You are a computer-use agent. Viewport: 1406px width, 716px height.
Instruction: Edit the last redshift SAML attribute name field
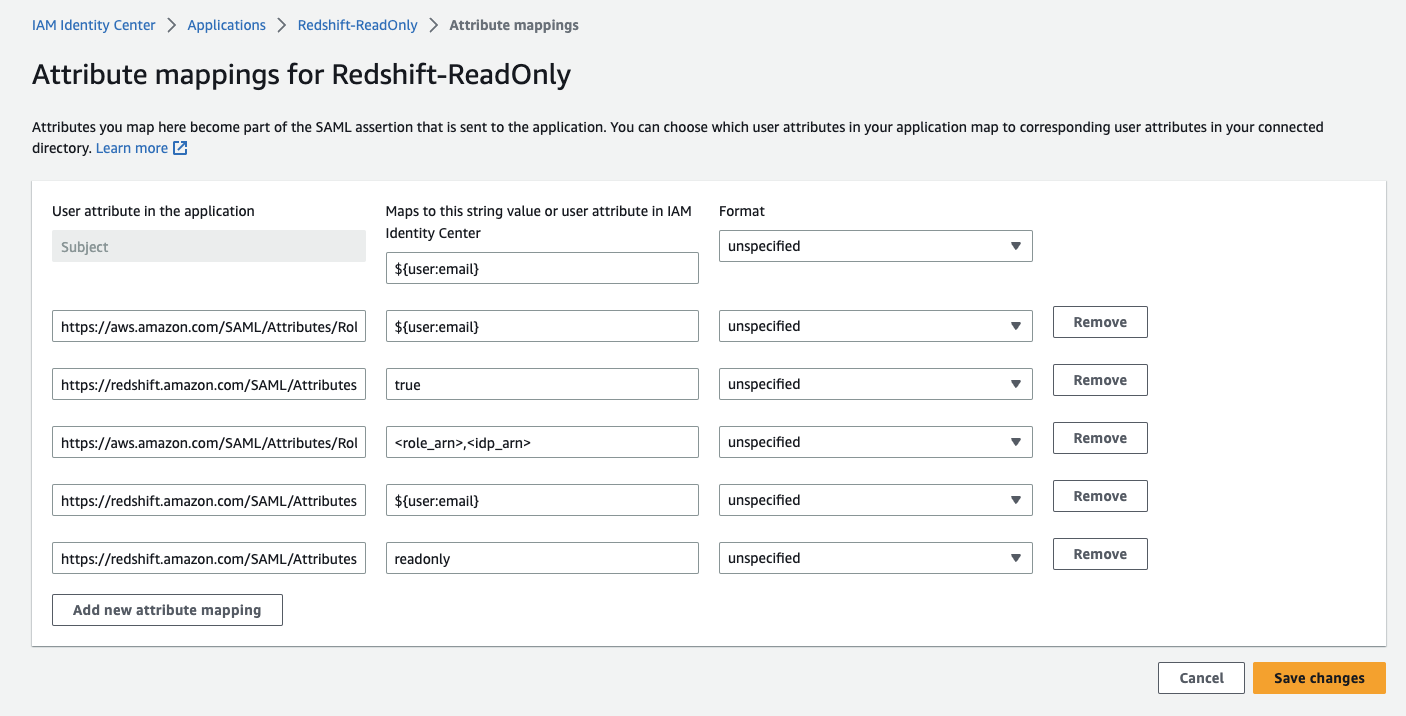(209, 558)
